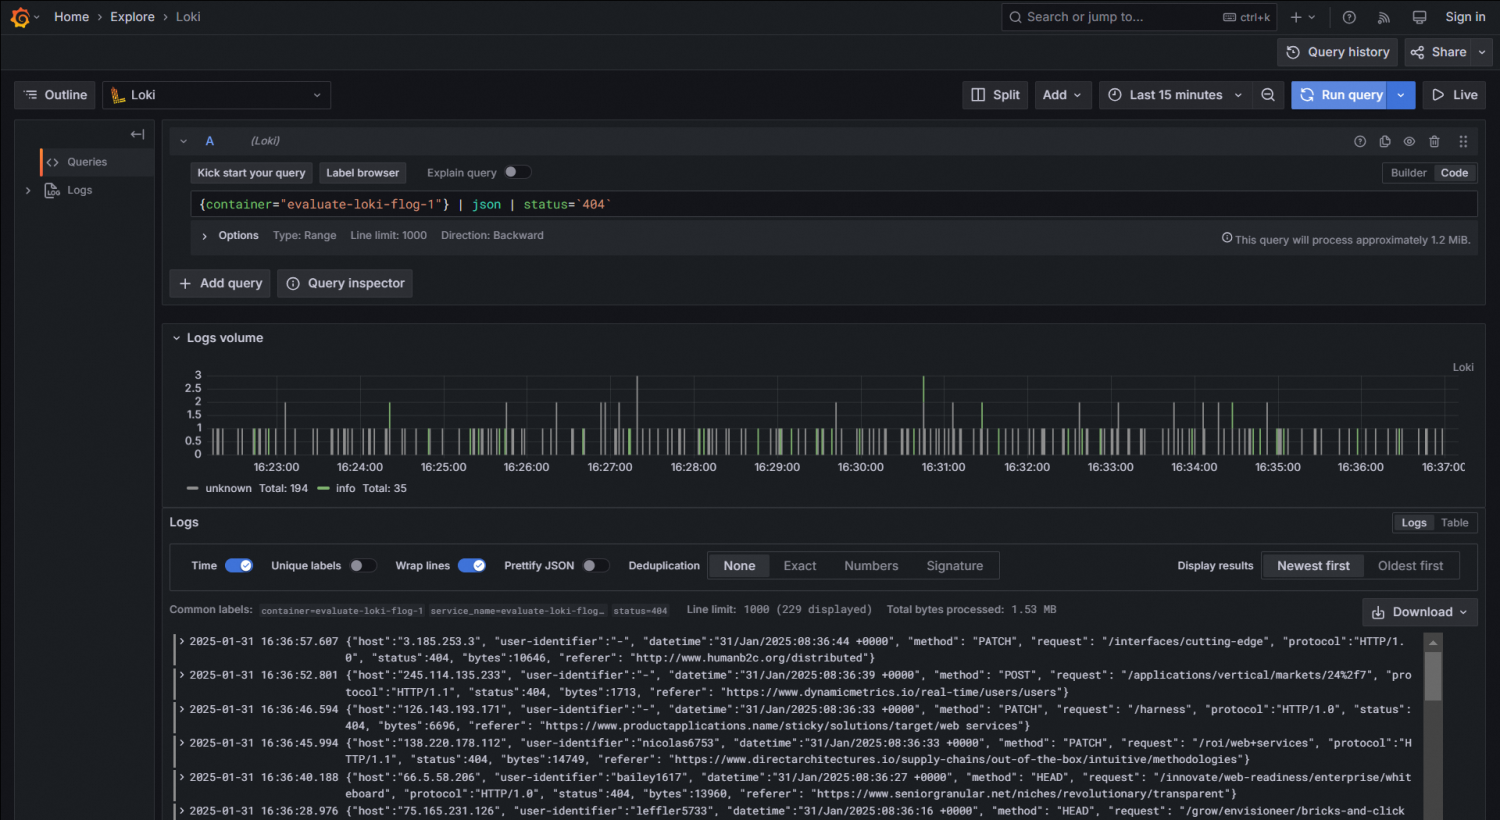Screen dimensions: 1500x820
Task: Disable the Wrap lines toggle
Action: point(471,565)
